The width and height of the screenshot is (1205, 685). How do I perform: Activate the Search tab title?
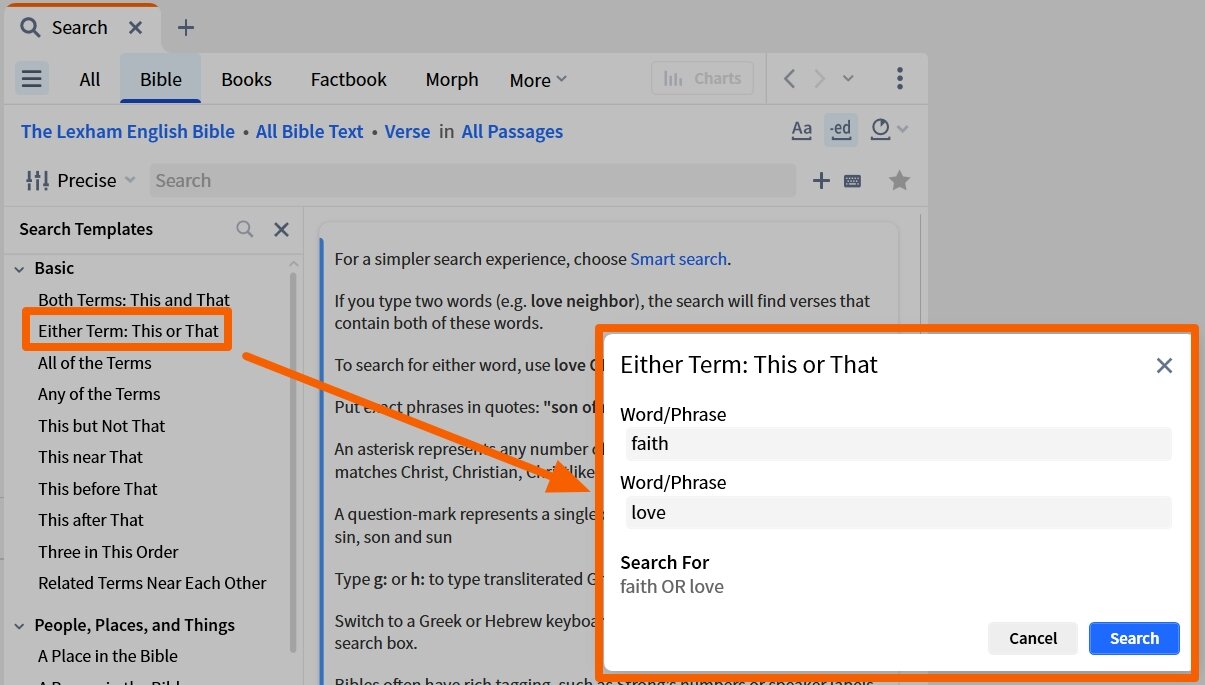[79, 28]
